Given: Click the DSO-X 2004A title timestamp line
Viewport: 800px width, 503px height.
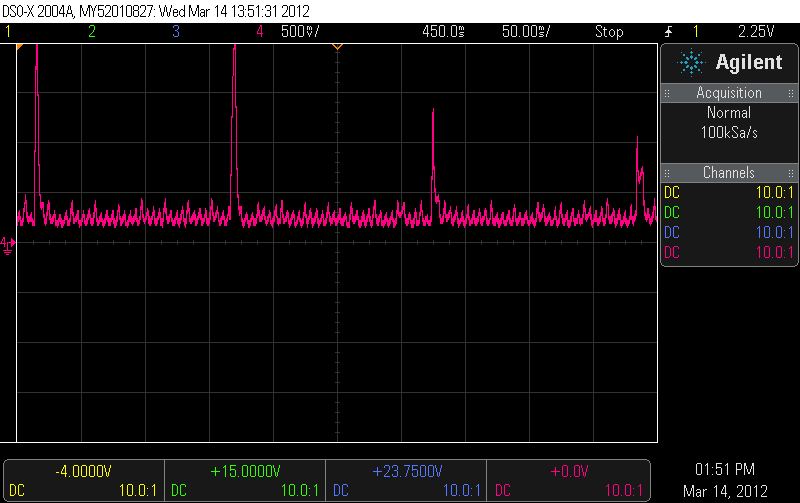Looking at the screenshot, I should point(156,11).
